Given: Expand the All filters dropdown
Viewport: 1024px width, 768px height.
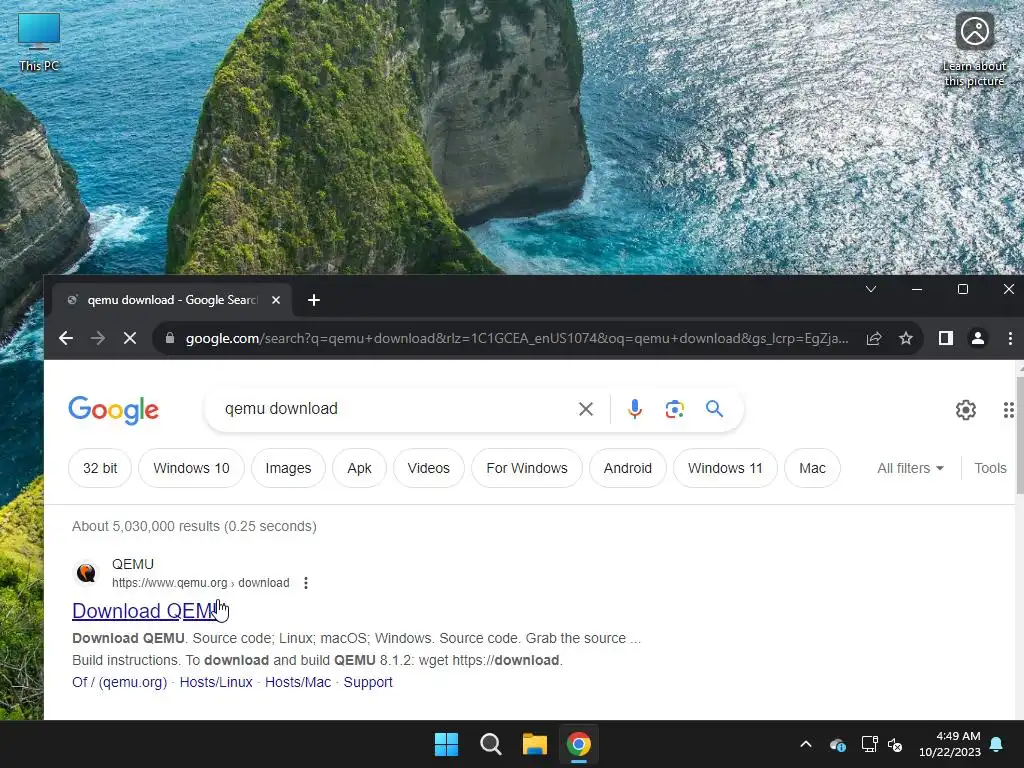Looking at the screenshot, I should 910,468.
